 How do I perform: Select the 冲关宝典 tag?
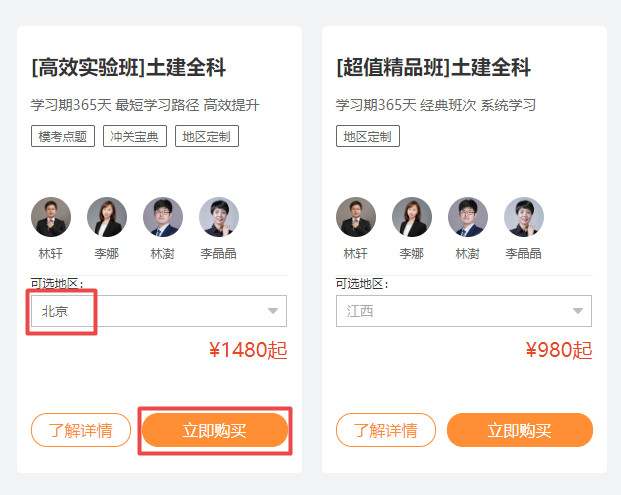coord(135,137)
